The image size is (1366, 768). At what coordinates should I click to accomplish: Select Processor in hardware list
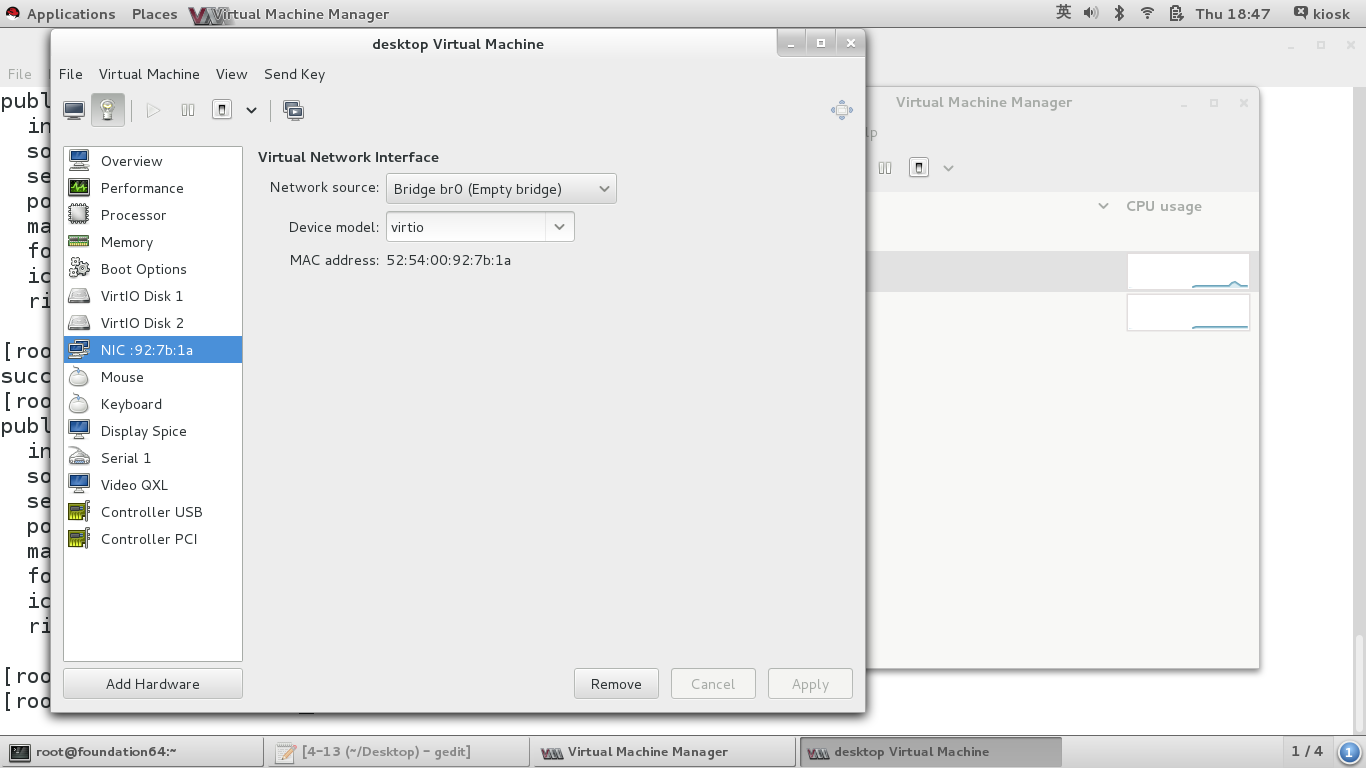(x=153, y=215)
